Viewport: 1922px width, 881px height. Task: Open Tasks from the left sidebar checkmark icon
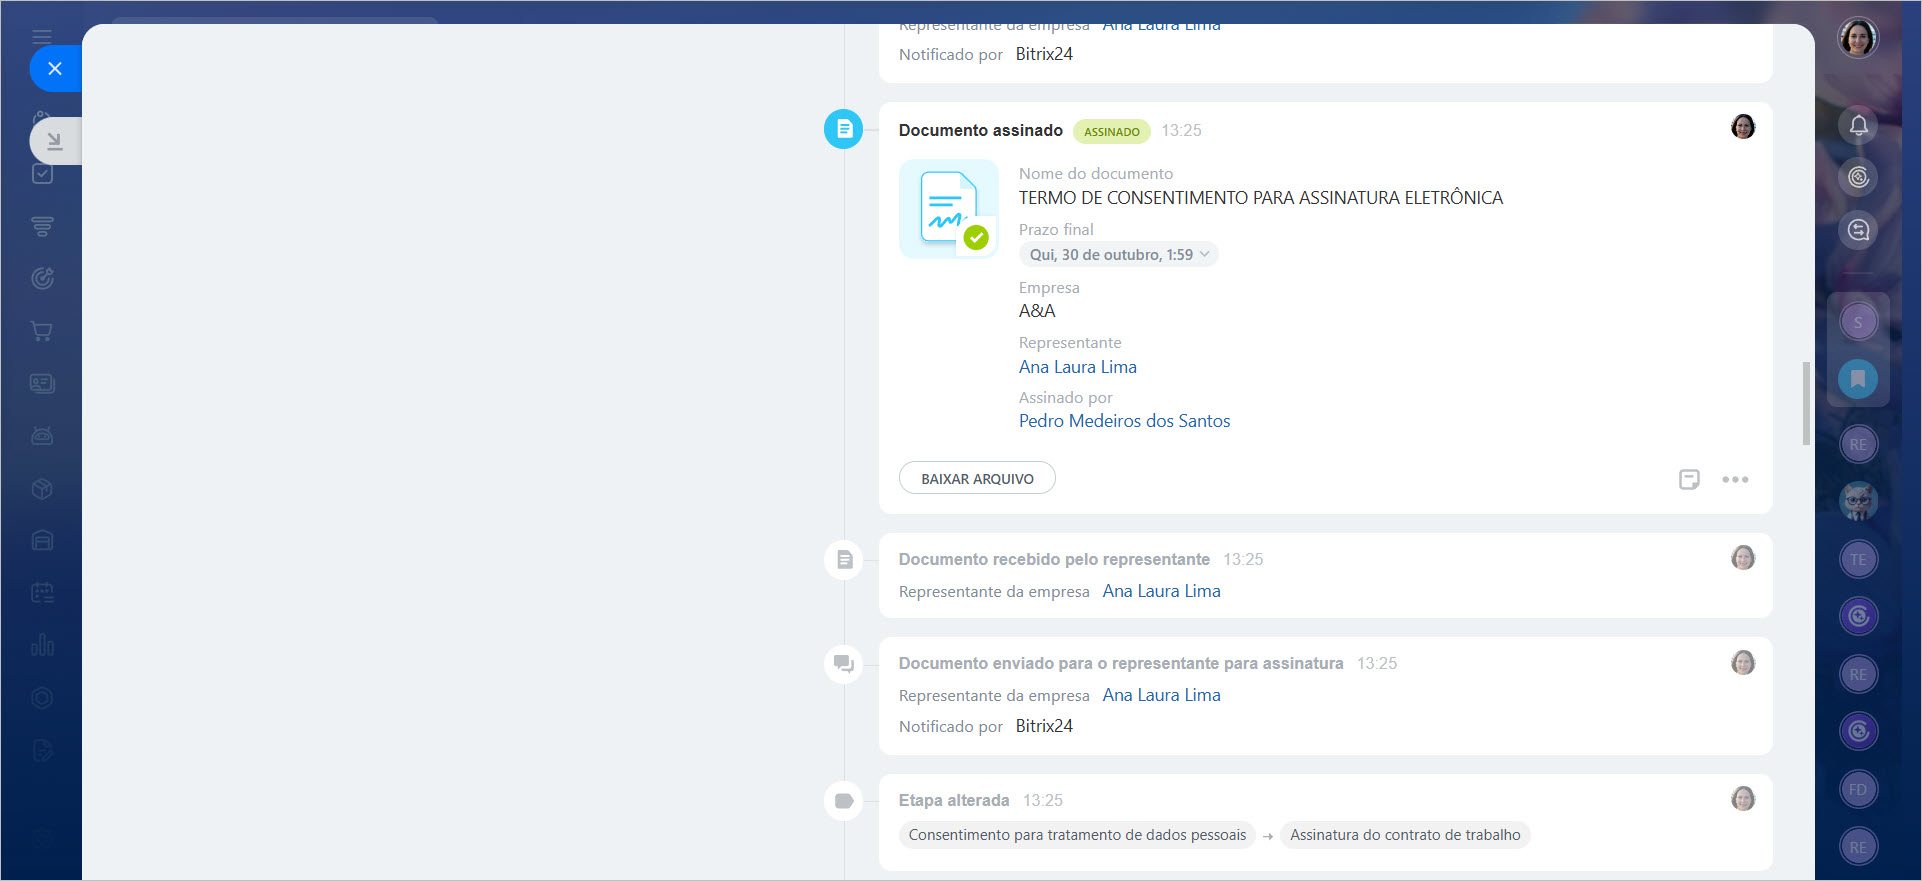click(x=42, y=174)
